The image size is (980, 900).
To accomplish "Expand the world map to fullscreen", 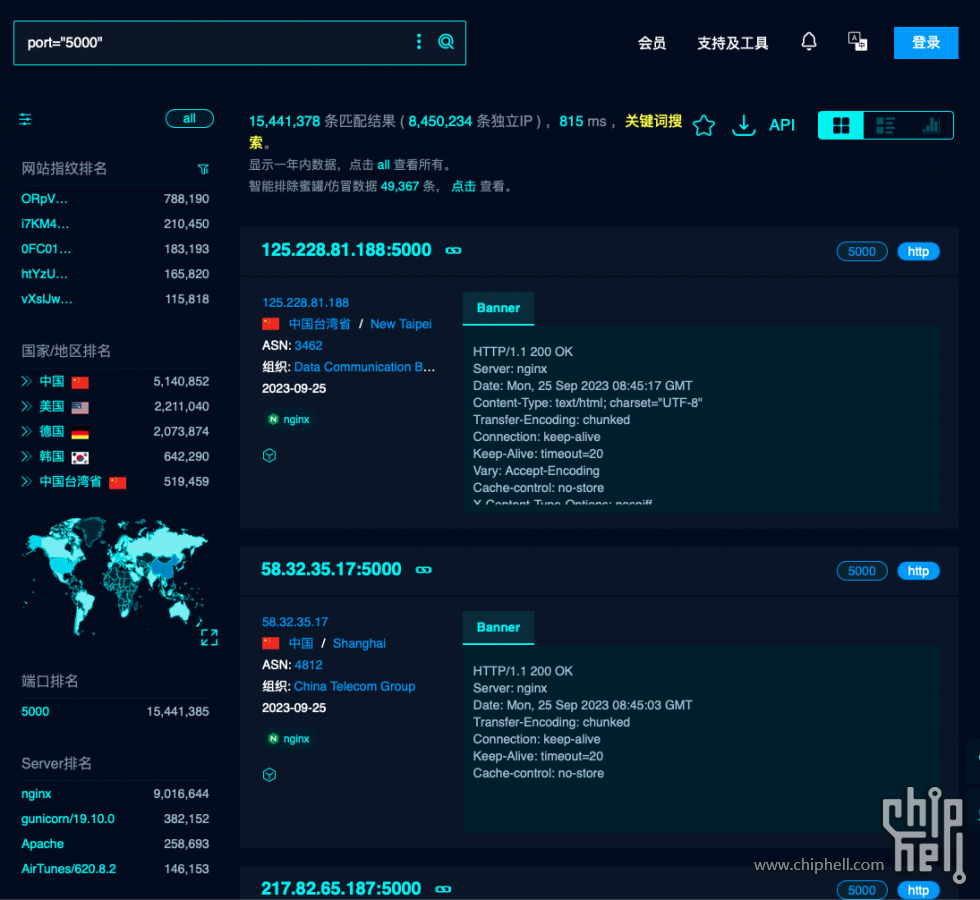I will tap(209, 638).
